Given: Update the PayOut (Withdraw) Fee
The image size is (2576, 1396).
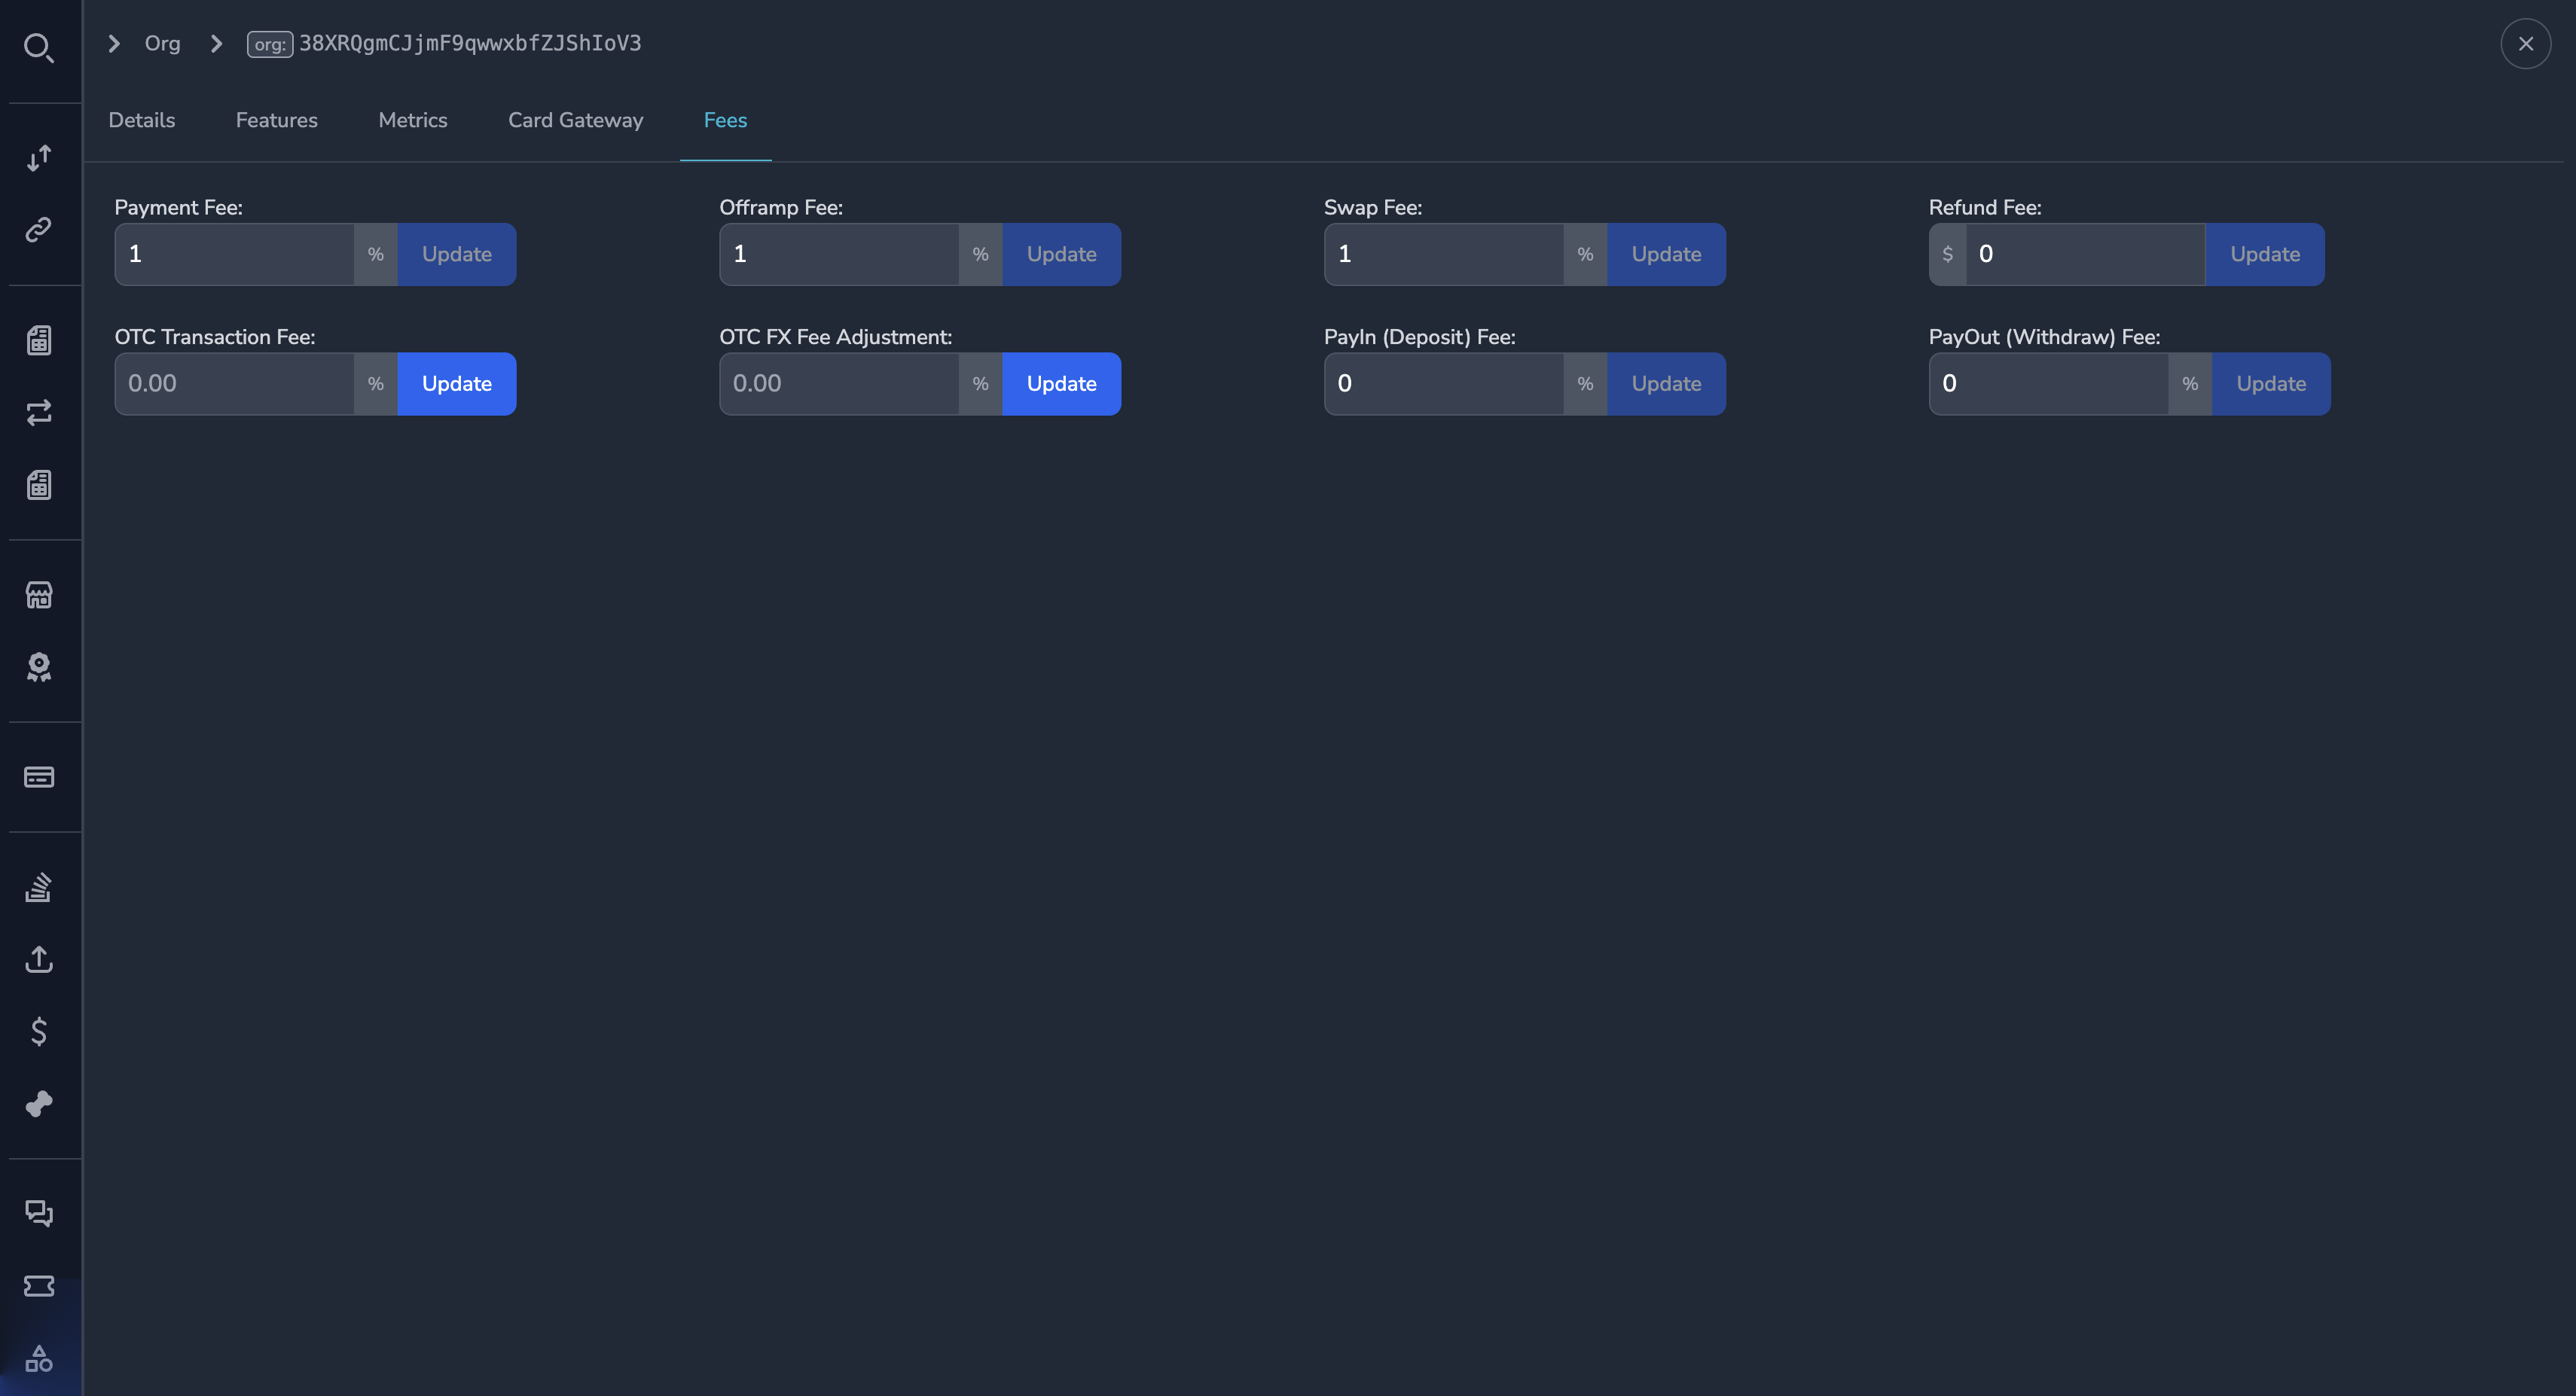Looking at the screenshot, I should [x=2271, y=384].
